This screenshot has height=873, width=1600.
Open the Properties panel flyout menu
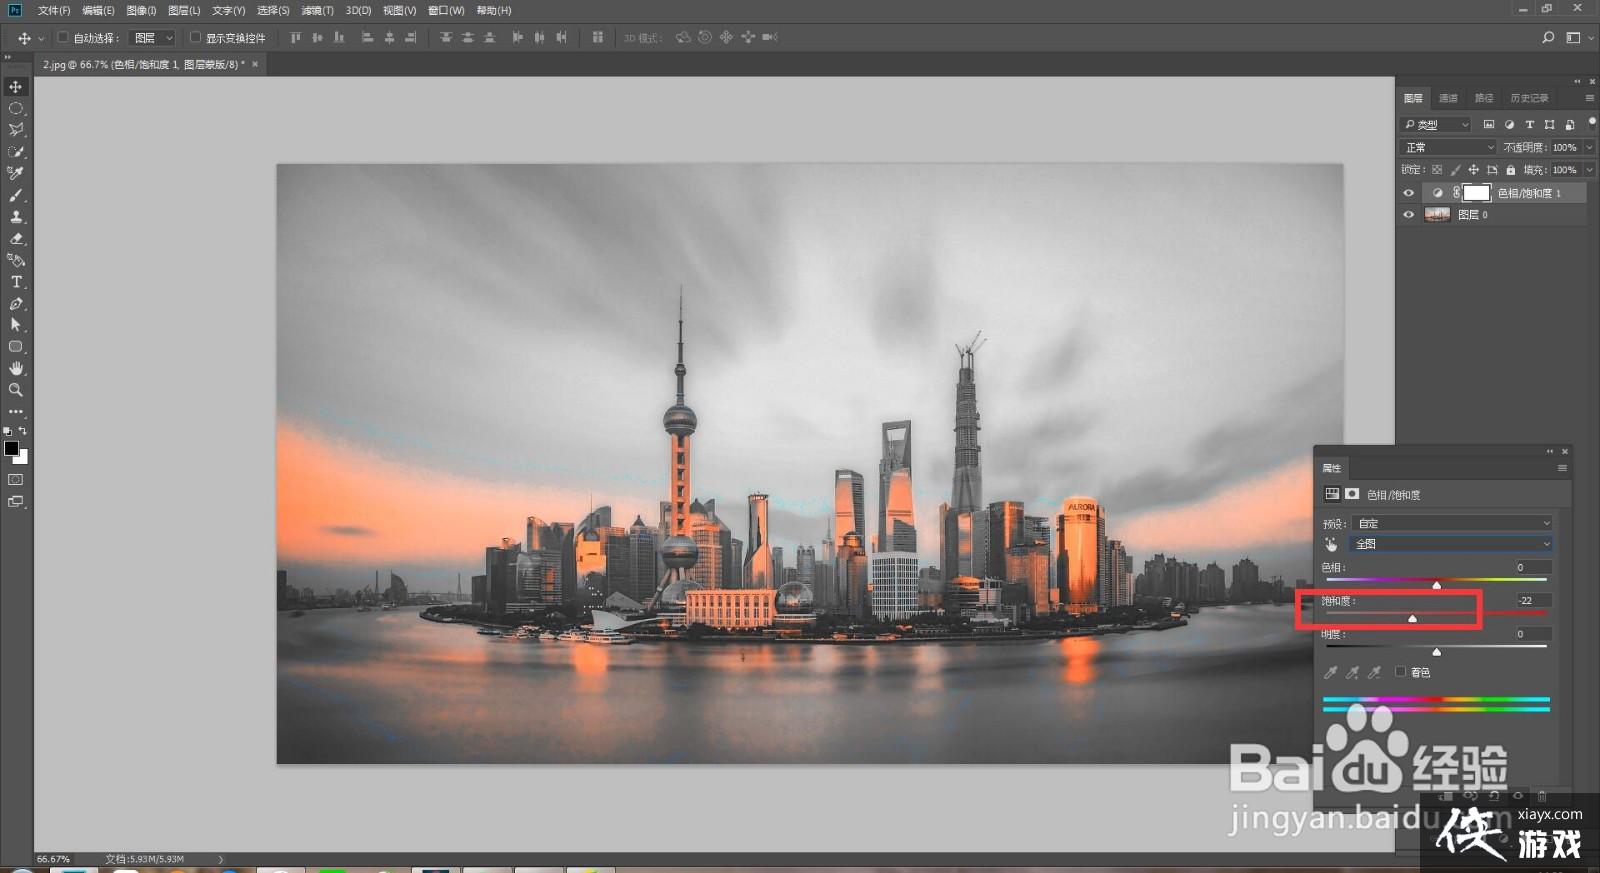pos(1562,468)
